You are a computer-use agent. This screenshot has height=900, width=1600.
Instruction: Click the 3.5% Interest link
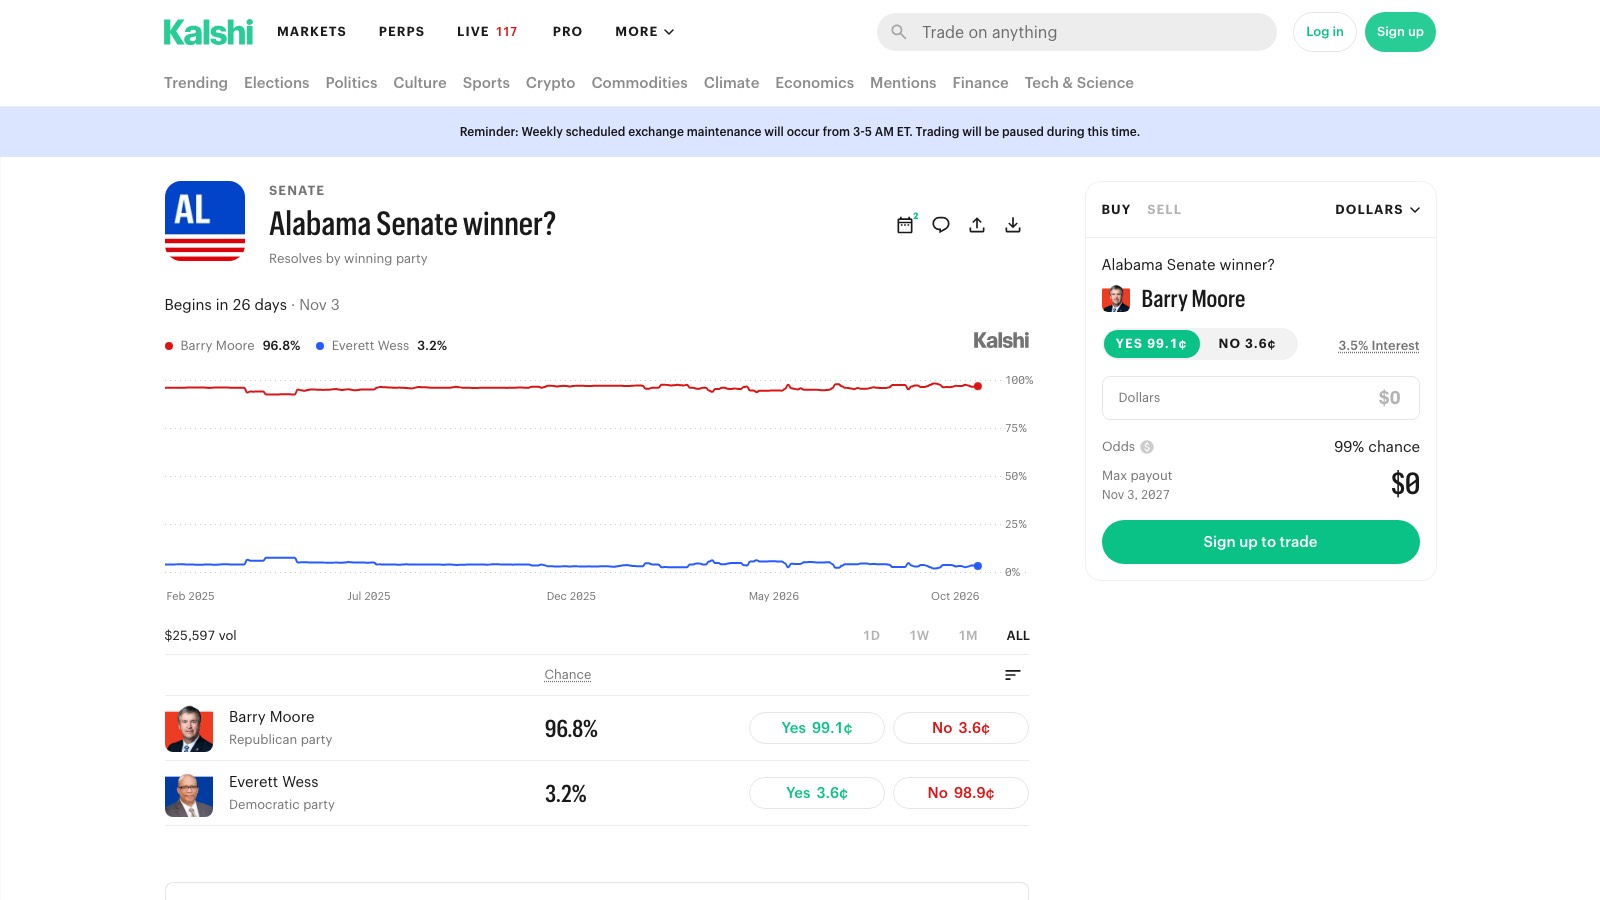(1379, 346)
